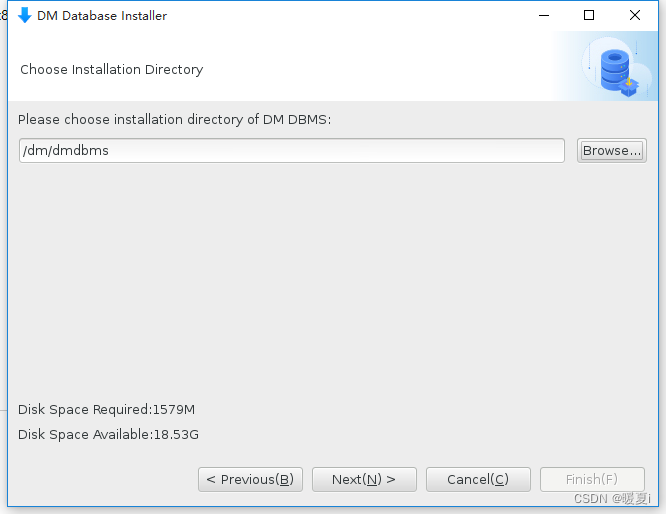Go back with Previous(B) button
The height and width of the screenshot is (514, 666).
(250, 480)
